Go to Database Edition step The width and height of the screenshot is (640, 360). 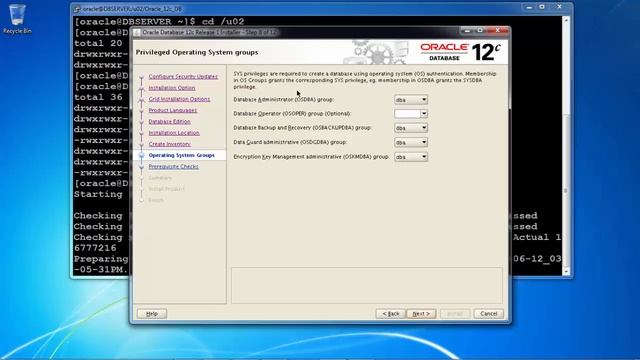pos(169,122)
